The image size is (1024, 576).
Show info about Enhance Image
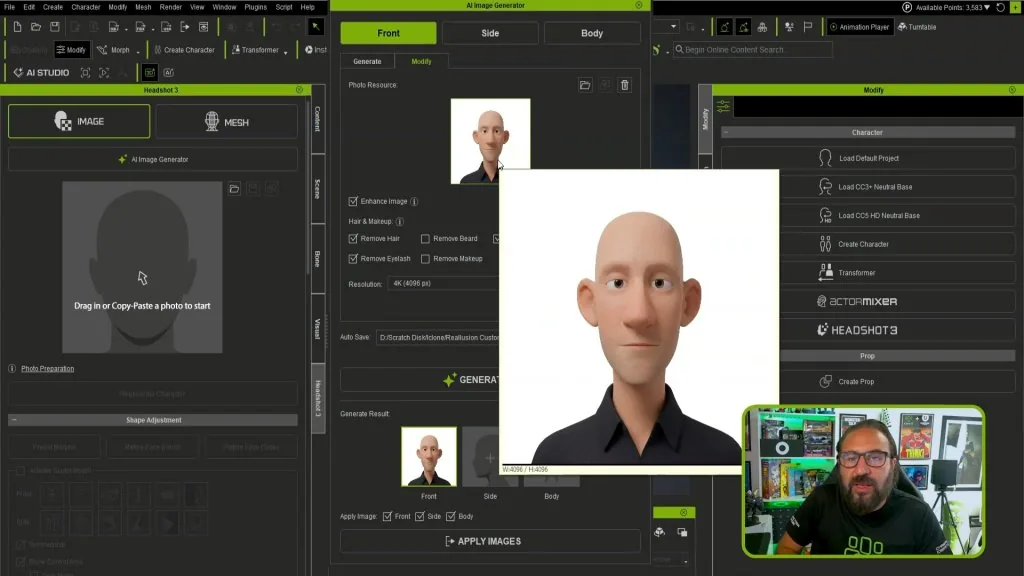(x=414, y=202)
